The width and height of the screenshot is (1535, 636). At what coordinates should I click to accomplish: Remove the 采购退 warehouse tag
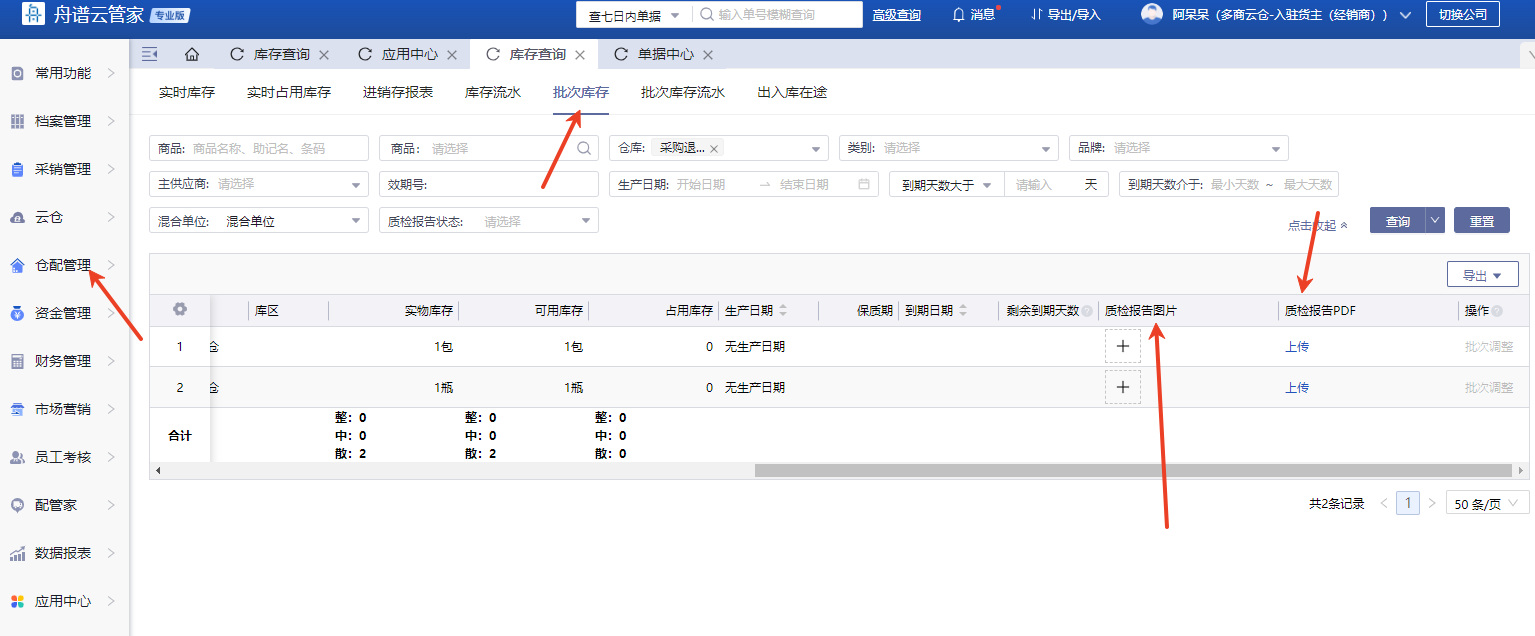(714, 149)
